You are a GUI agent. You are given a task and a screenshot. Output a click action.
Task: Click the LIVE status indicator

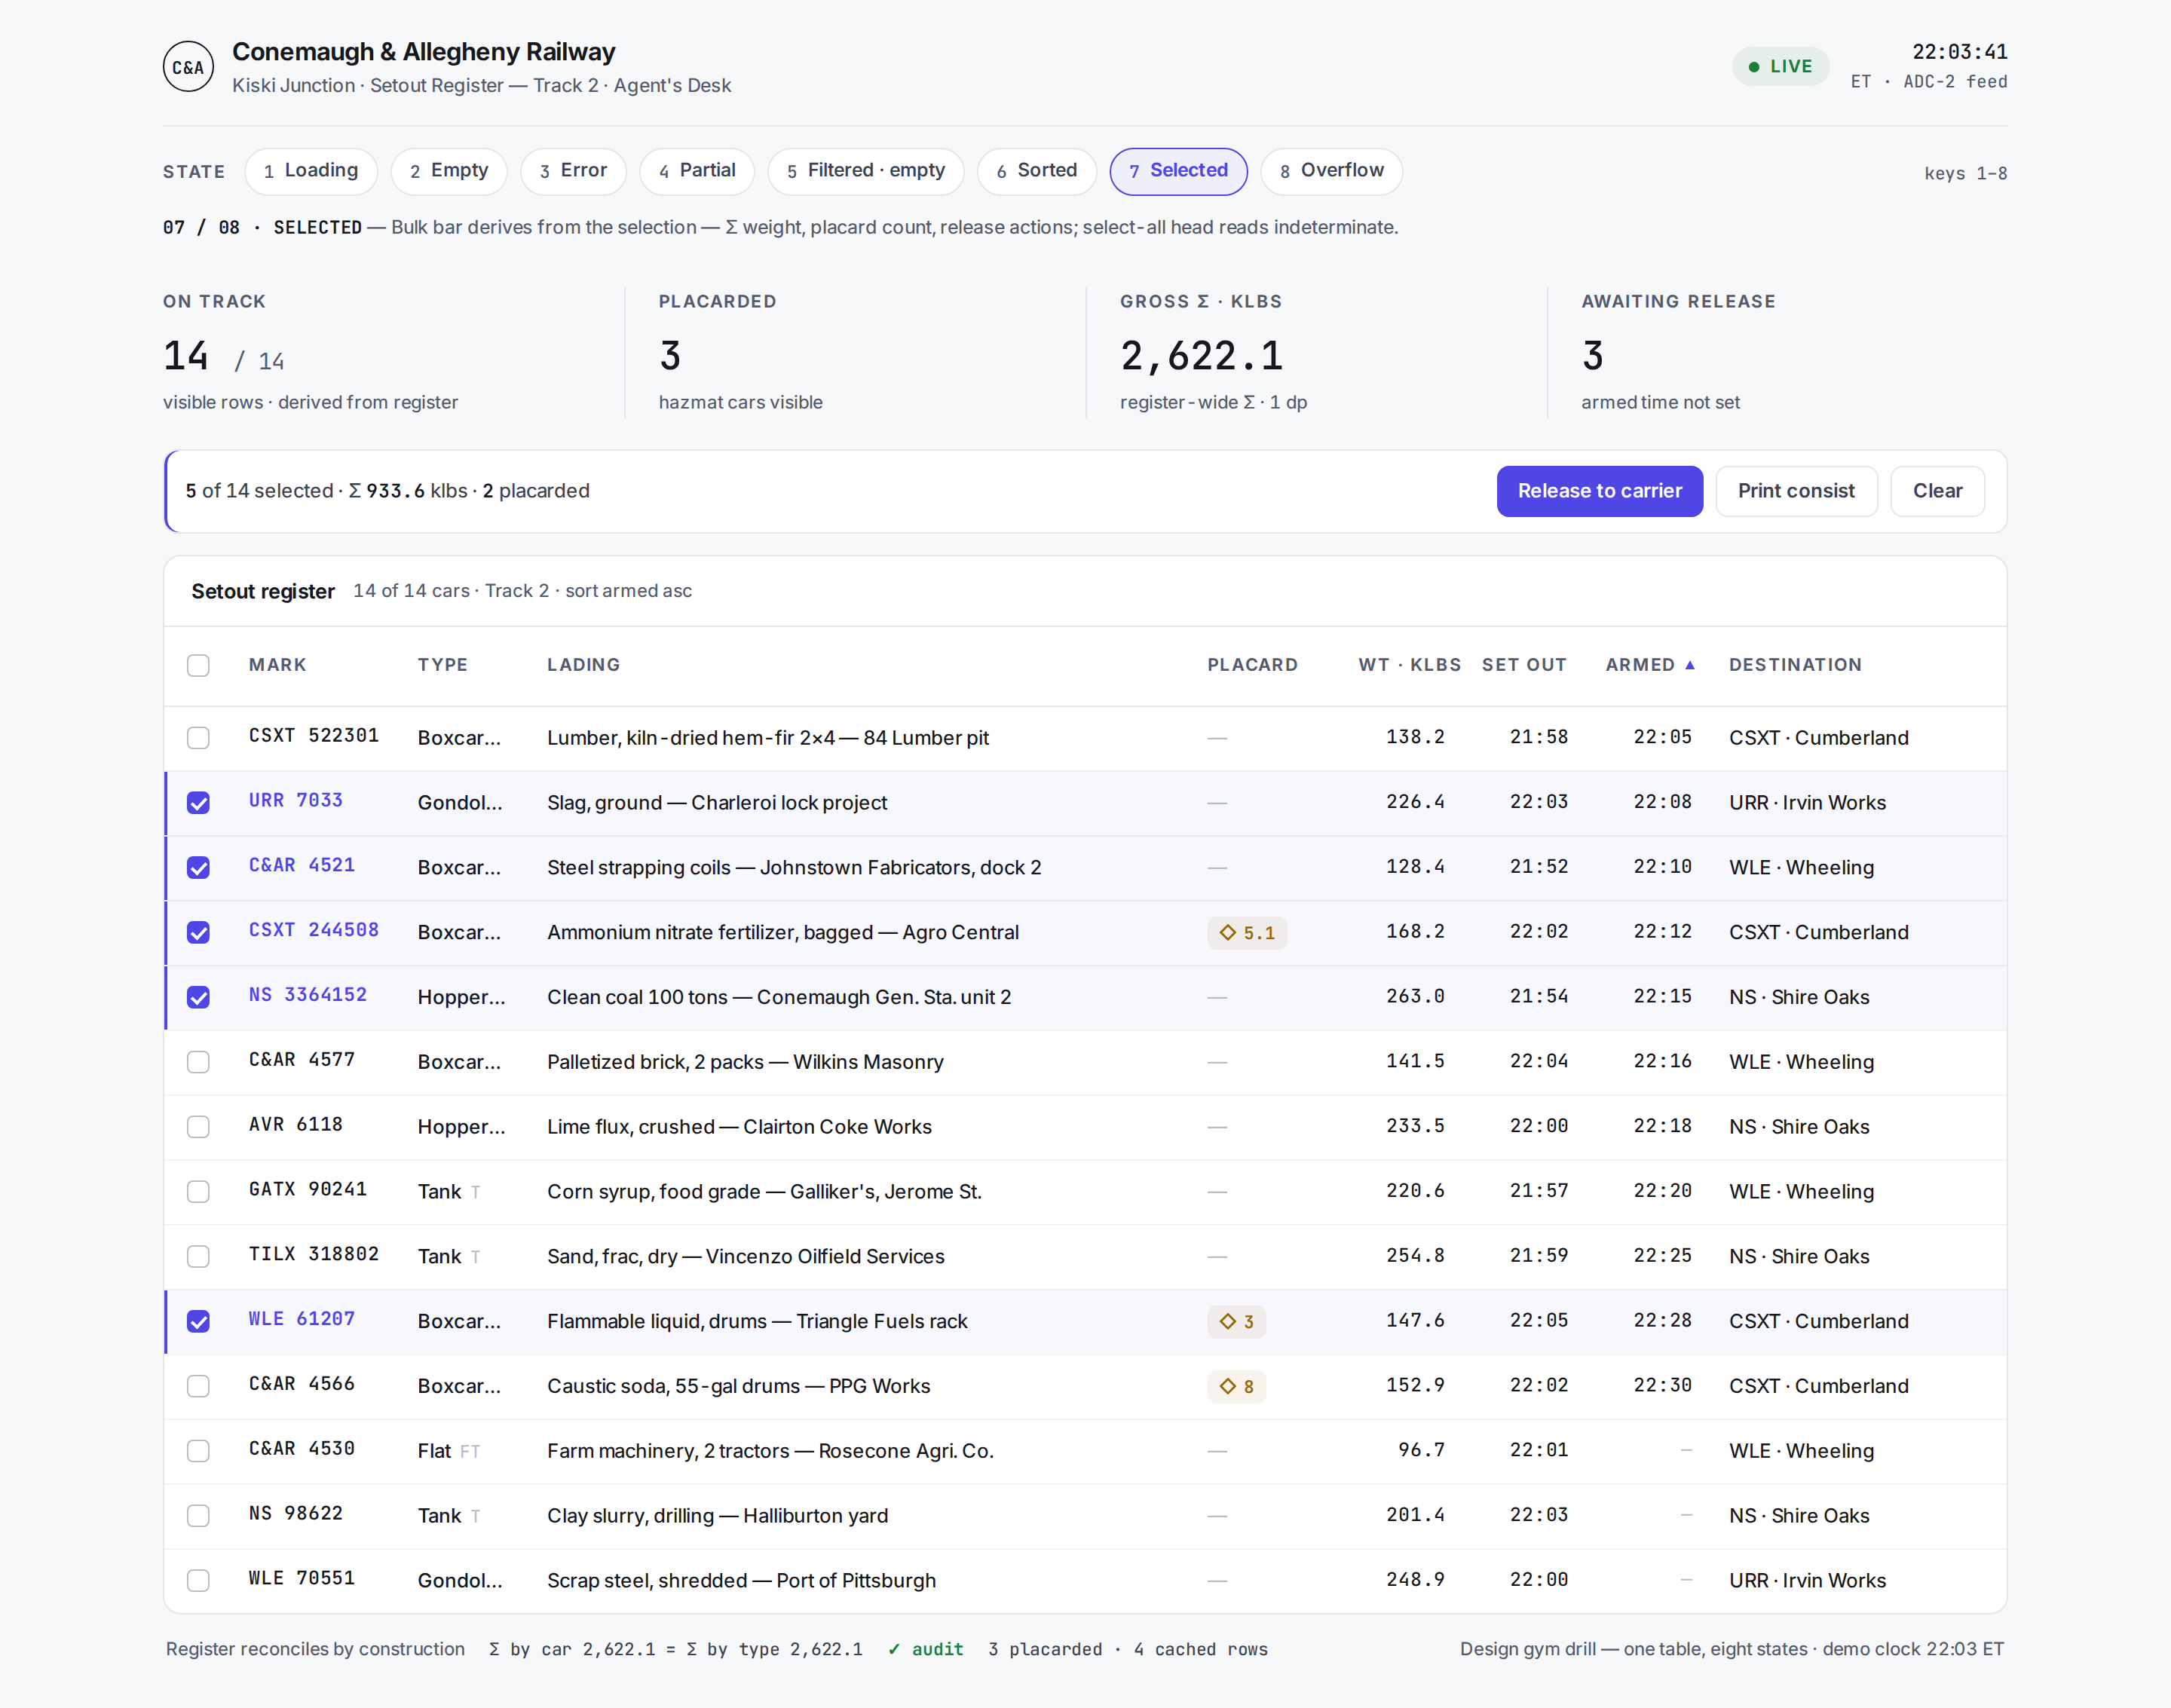(x=1780, y=66)
